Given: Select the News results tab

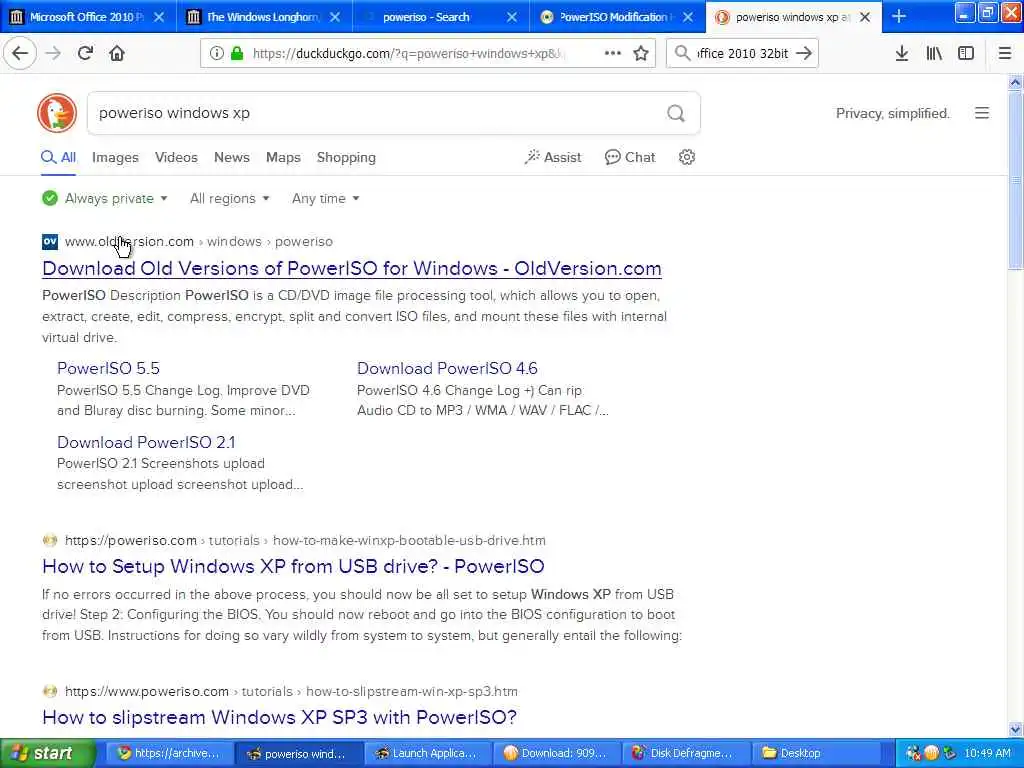Looking at the screenshot, I should (232, 157).
